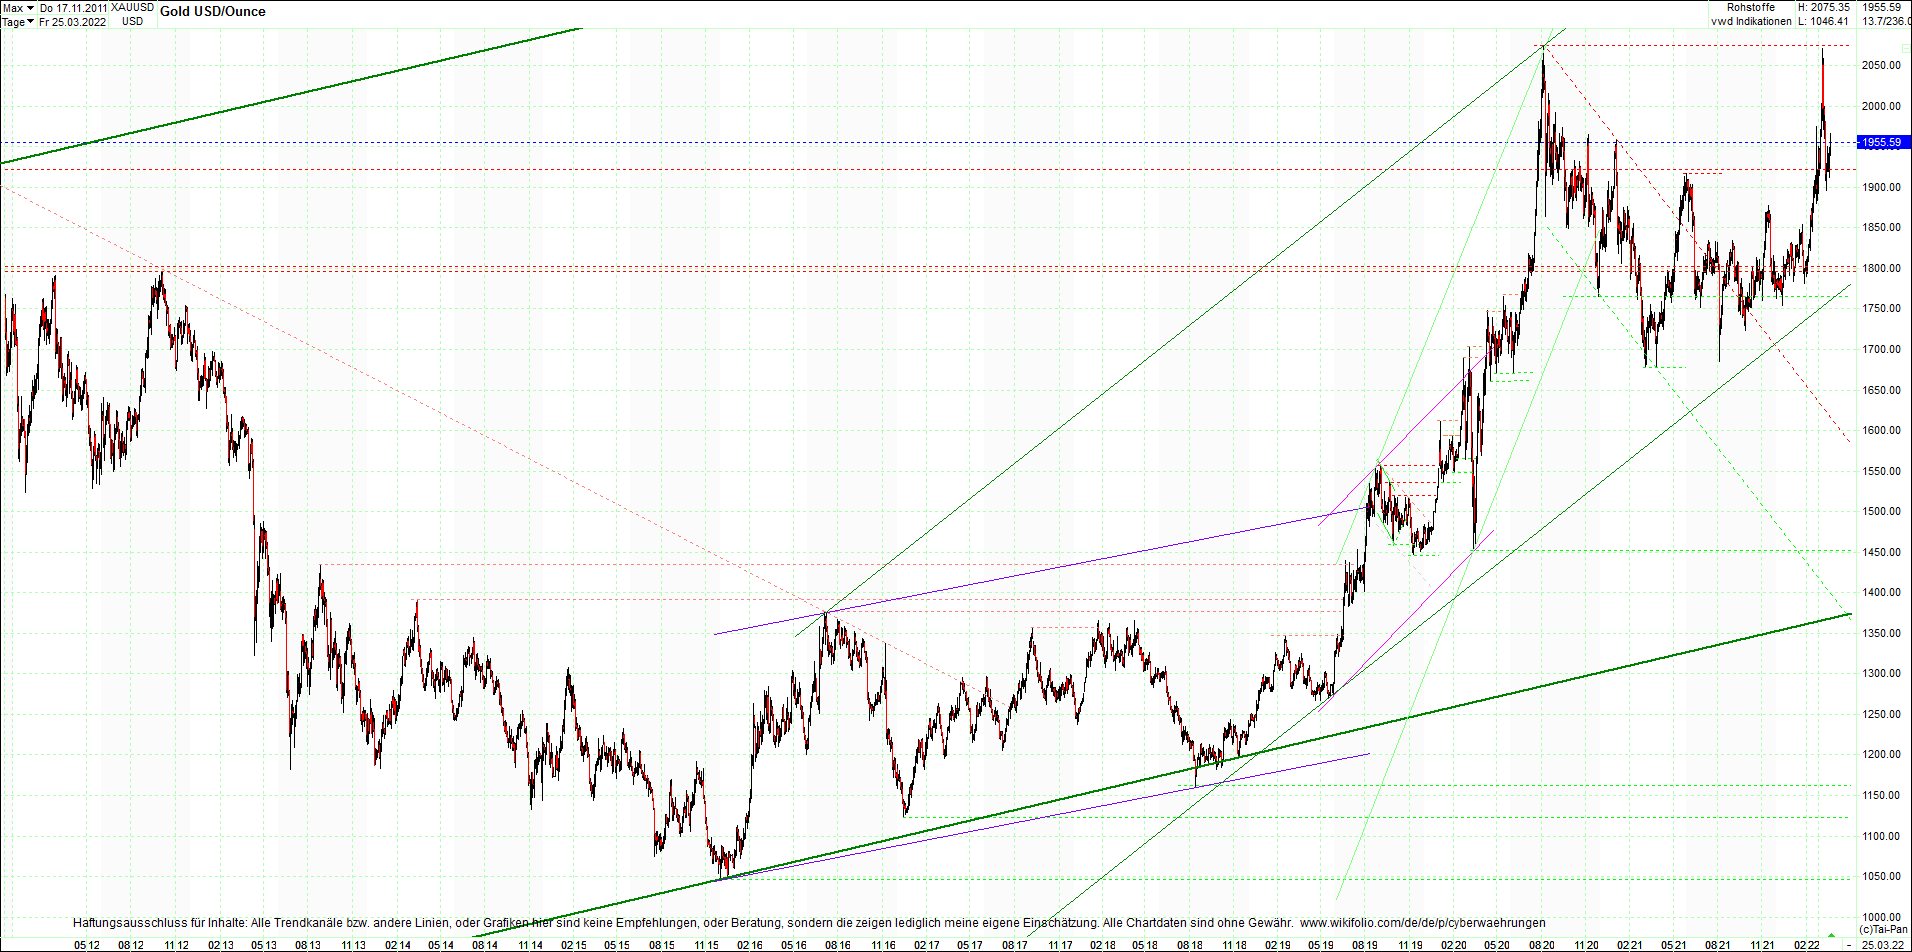Open the Tage interval dropdown

point(18,22)
